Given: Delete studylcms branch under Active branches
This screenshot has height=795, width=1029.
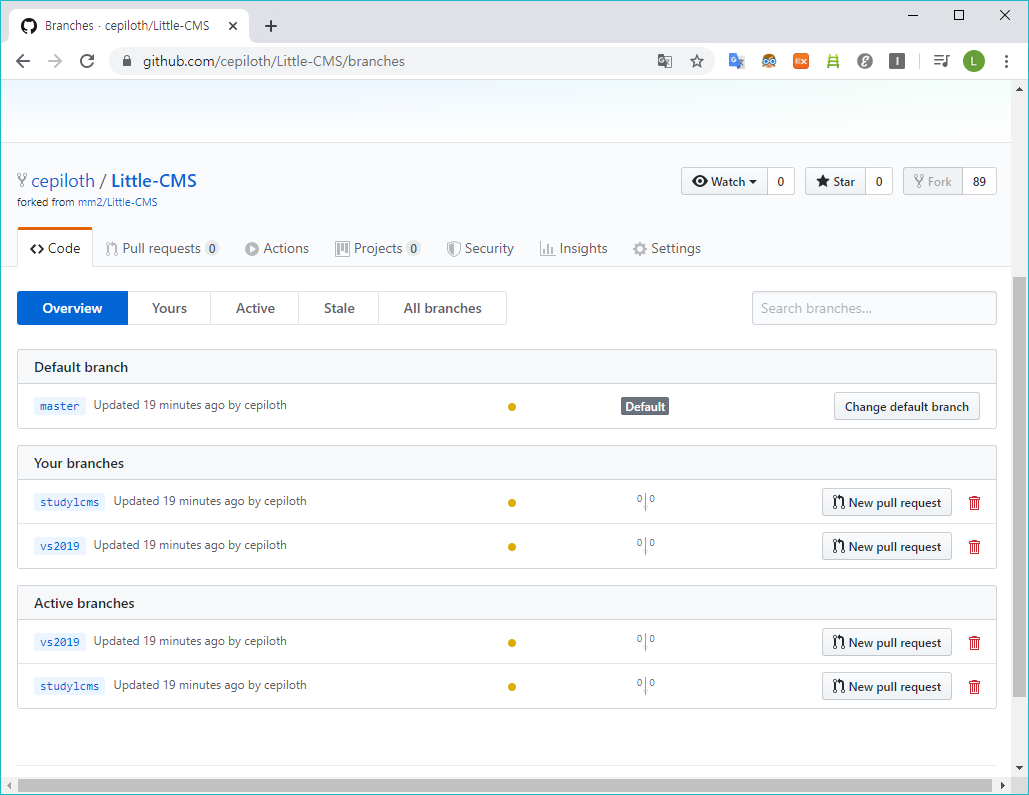Looking at the screenshot, I should (x=975, y=687).
